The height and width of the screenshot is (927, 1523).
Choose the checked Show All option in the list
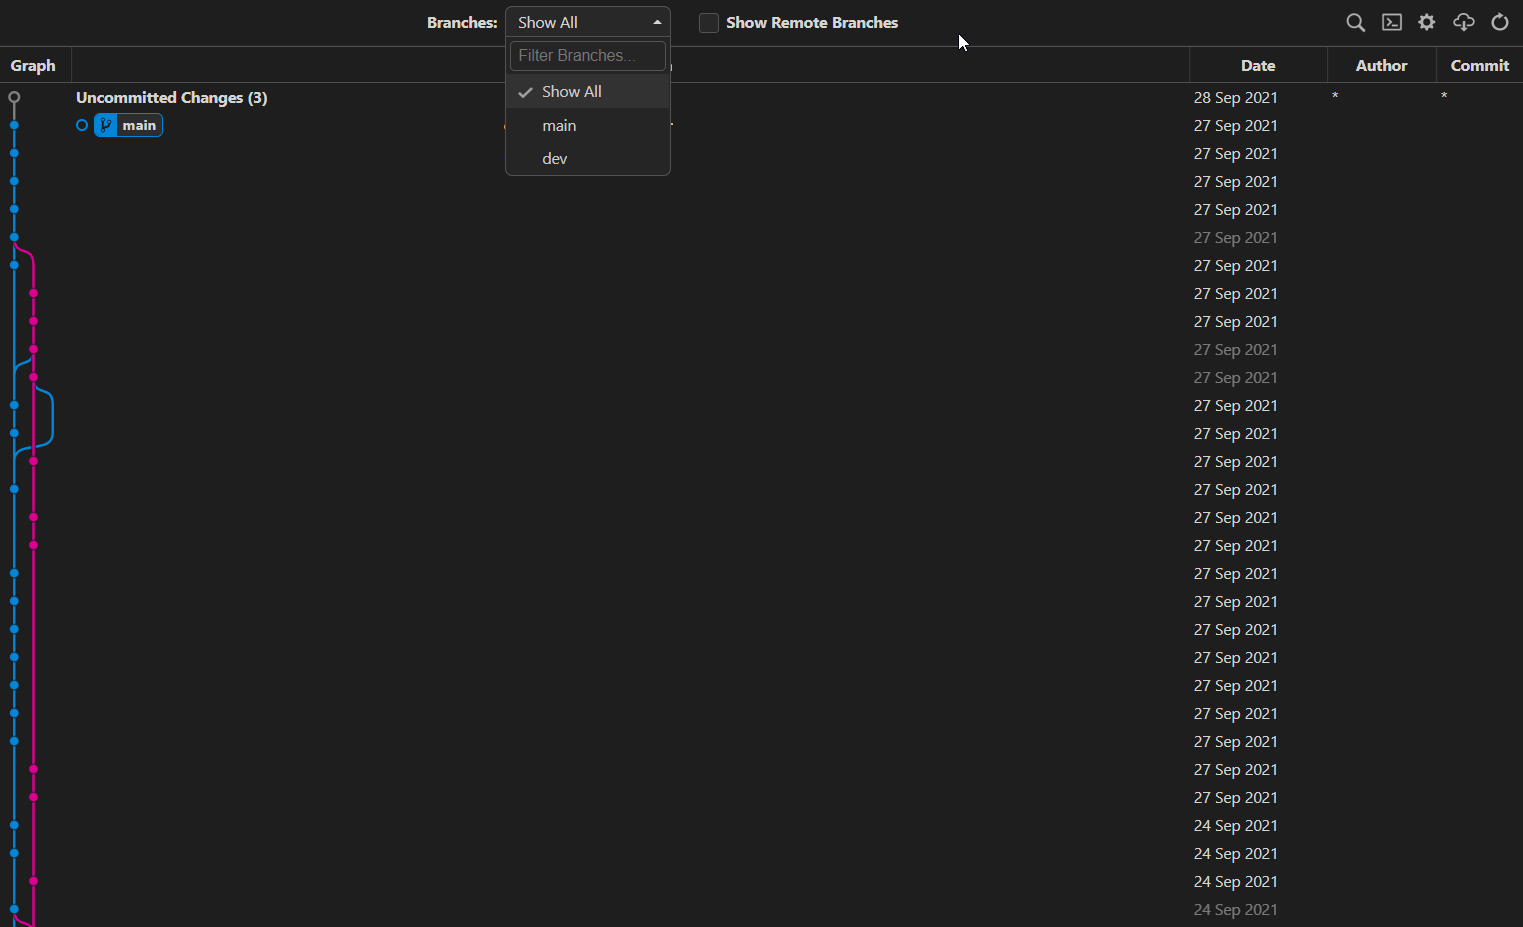click(588, 91)
